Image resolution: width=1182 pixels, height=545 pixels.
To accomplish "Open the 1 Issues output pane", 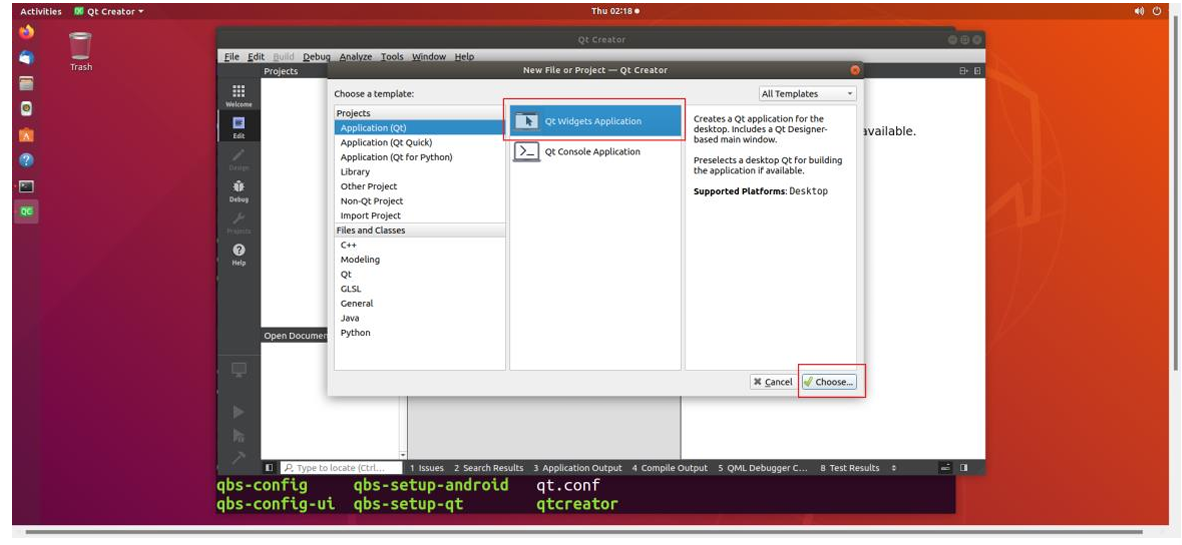I will [x=427, y=468].
